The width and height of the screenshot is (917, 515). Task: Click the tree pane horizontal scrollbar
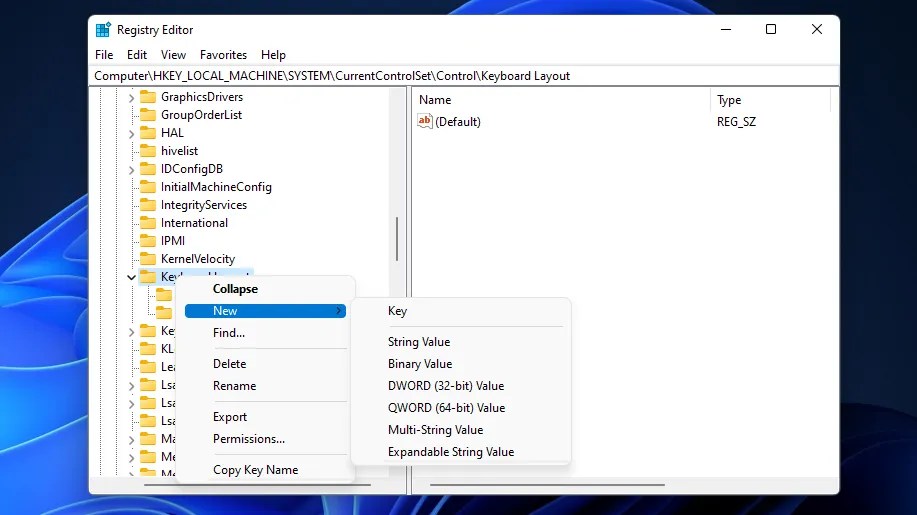click(257, 485)
